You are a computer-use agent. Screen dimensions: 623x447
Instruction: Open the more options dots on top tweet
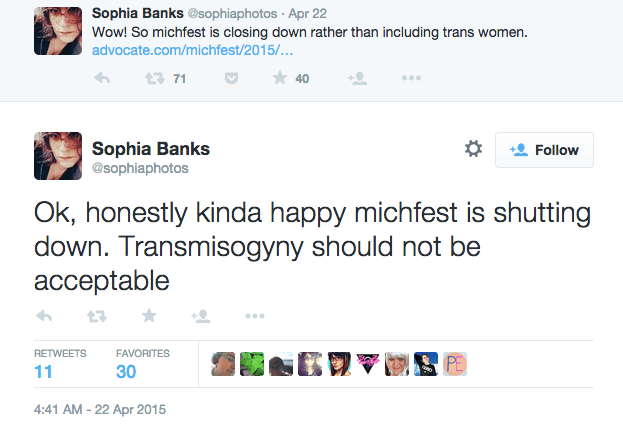coord(410,80)
